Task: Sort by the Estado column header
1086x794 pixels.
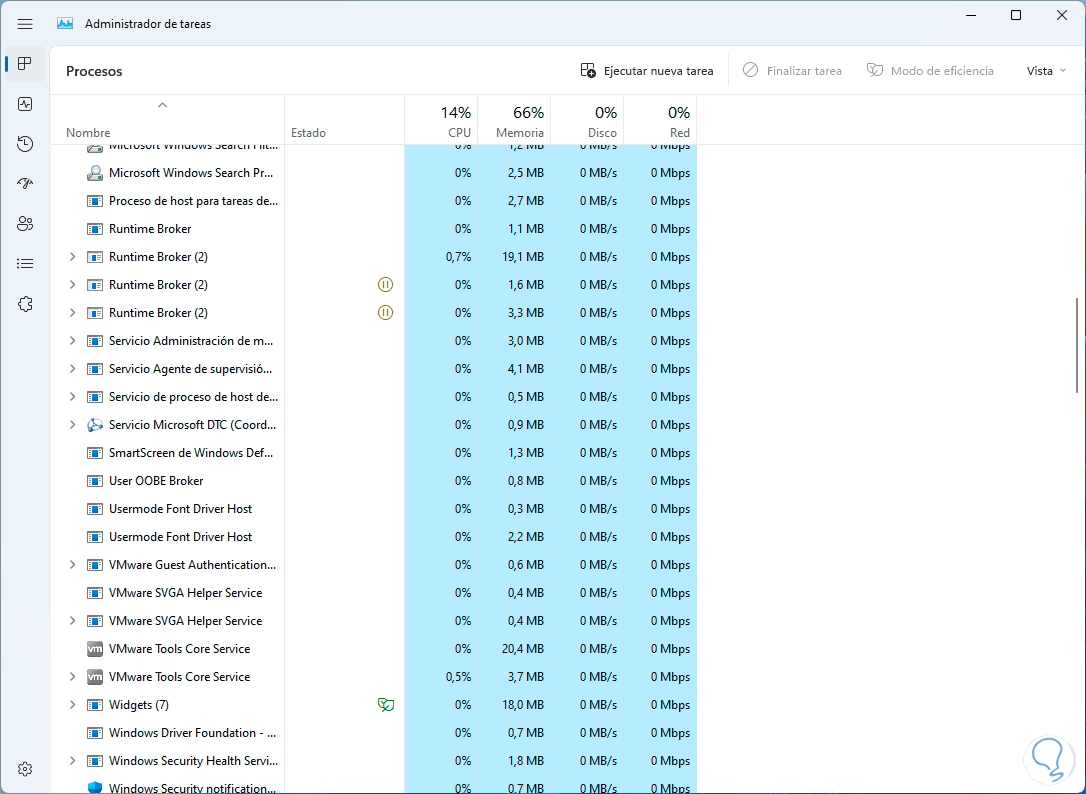Action: (344, 121)
